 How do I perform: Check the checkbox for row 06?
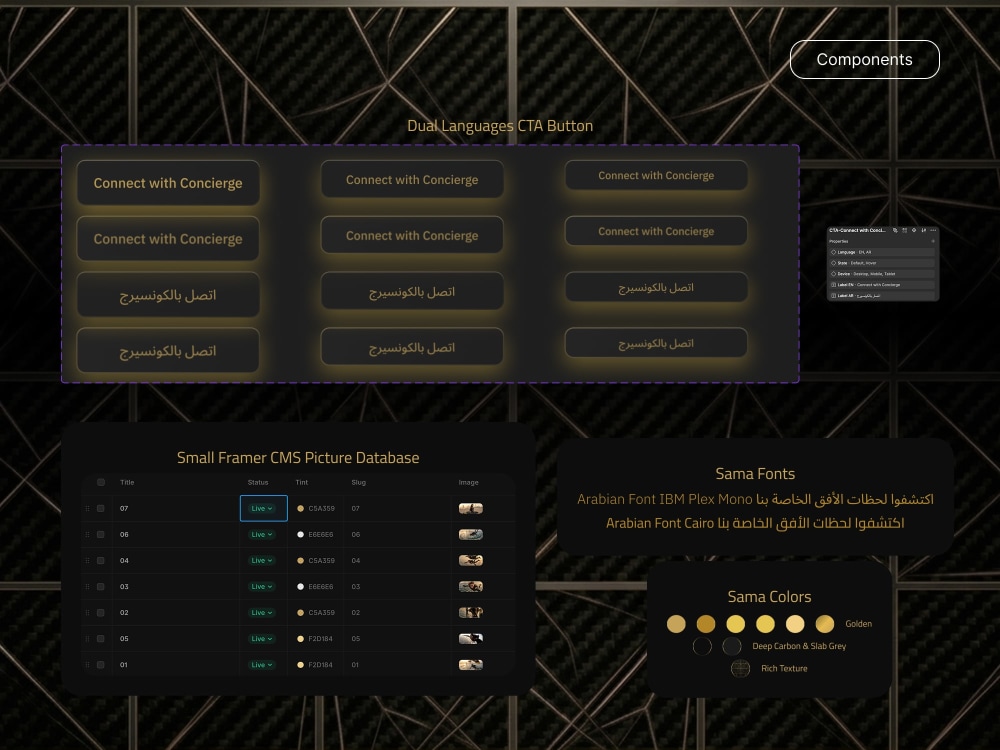101,534
